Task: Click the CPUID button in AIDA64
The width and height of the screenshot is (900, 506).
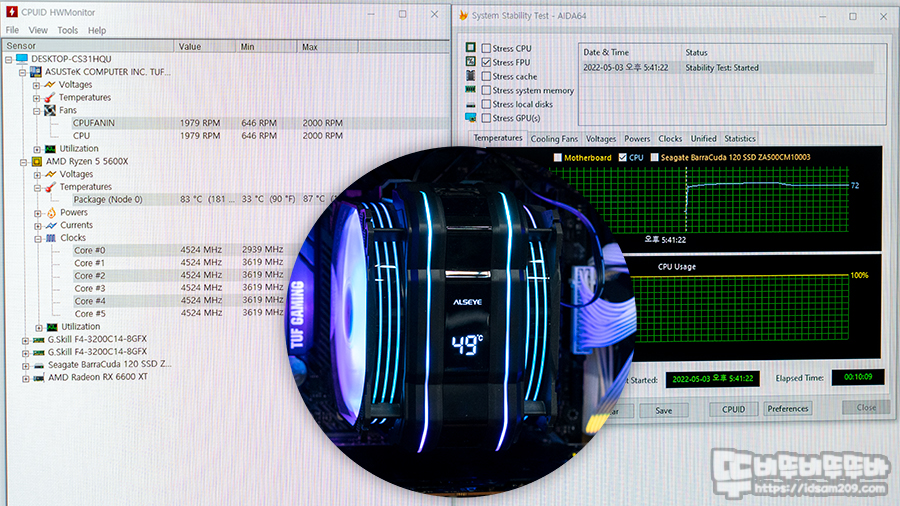Action: point(733,409)
